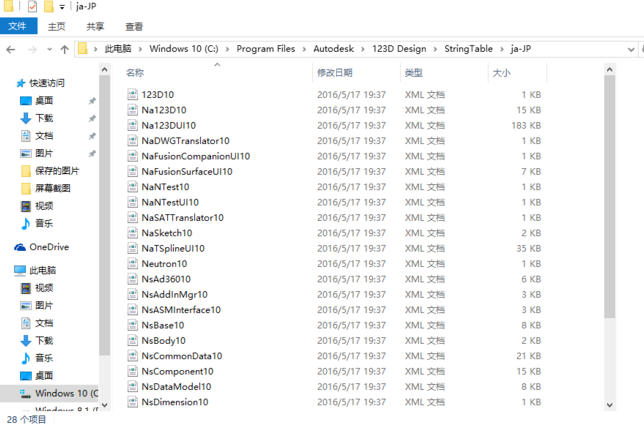Sort by the 大小 column header
The image size is (644, 426).
click(501, 73)
